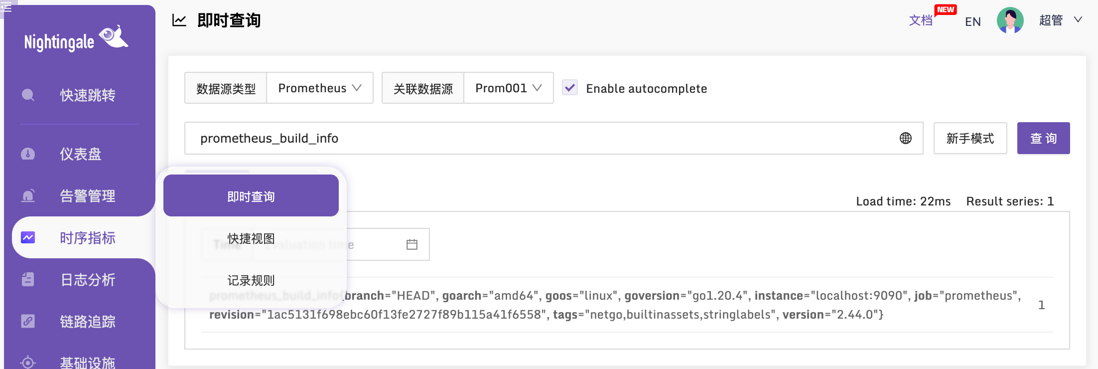1098x369 pixels.
Task: Click the trace link icon
Action: point(28,322)
